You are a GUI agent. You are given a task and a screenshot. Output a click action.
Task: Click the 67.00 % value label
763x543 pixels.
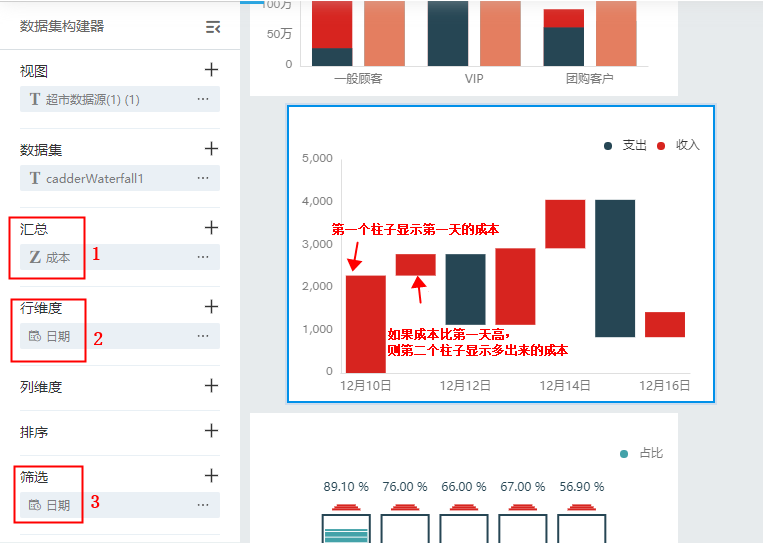[523, 487]
